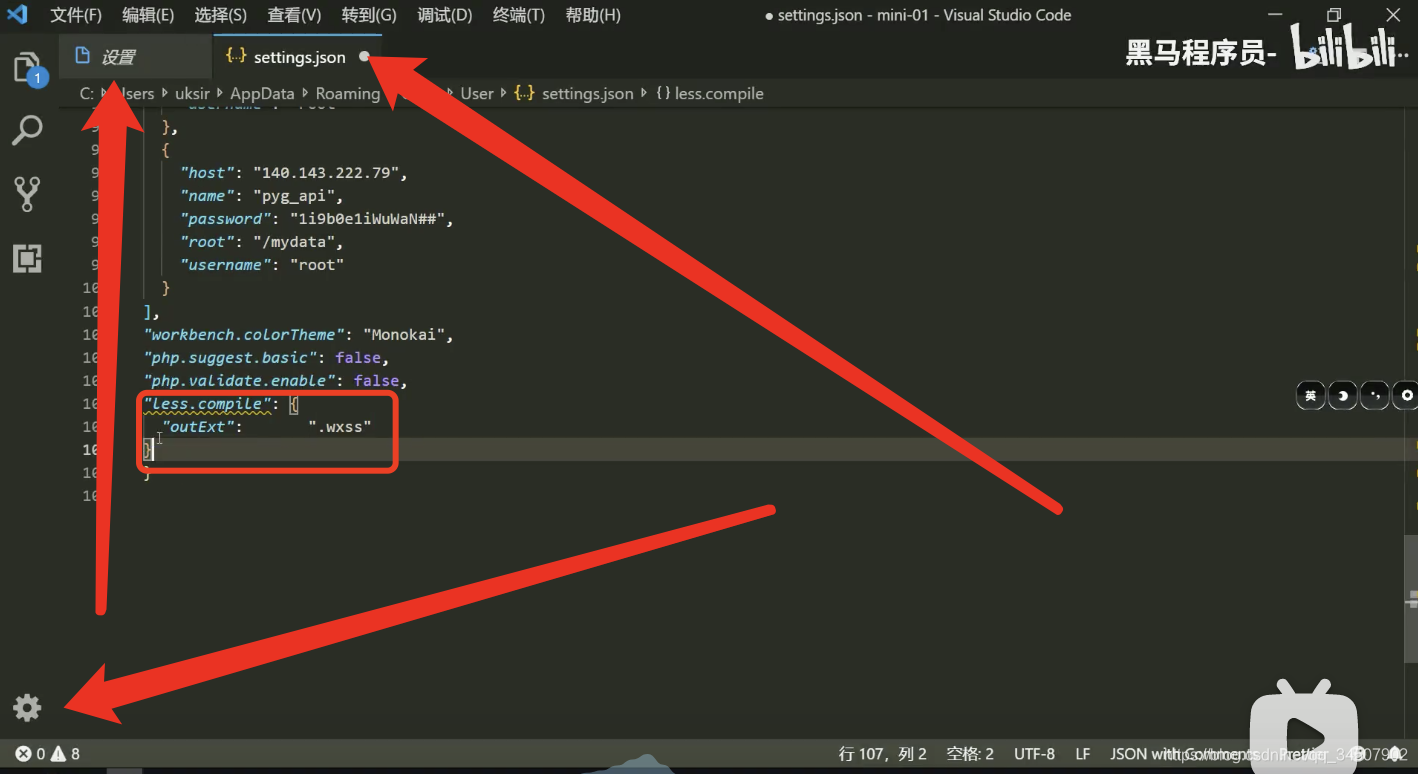
Task: Click the errors and warnings indicator in status bar
Action: click(x=45, y=753)
